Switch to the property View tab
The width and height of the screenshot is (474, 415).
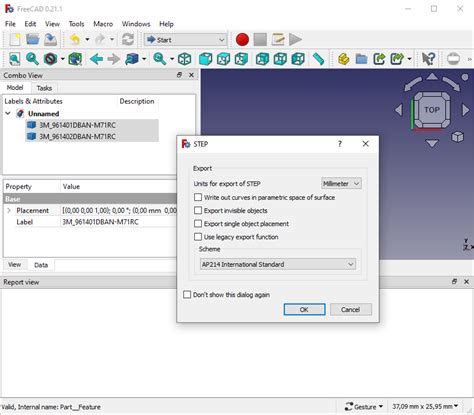(x=14, y=265)
